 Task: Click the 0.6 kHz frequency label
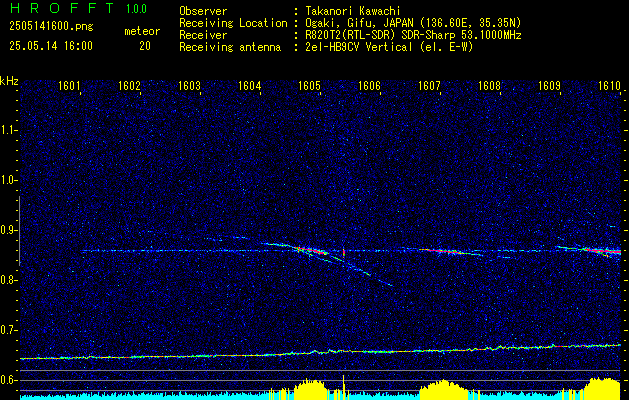tap(8, 380)
